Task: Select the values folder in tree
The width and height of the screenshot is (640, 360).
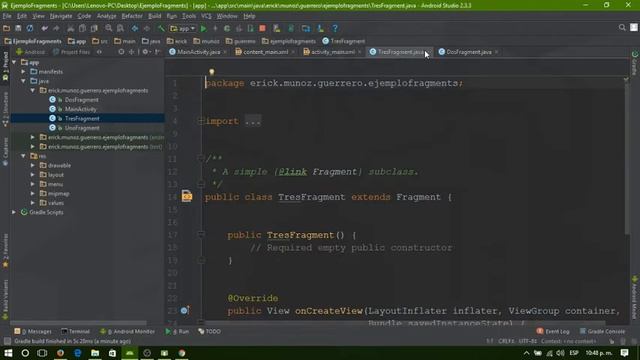Action: click(x=56, y=203)
